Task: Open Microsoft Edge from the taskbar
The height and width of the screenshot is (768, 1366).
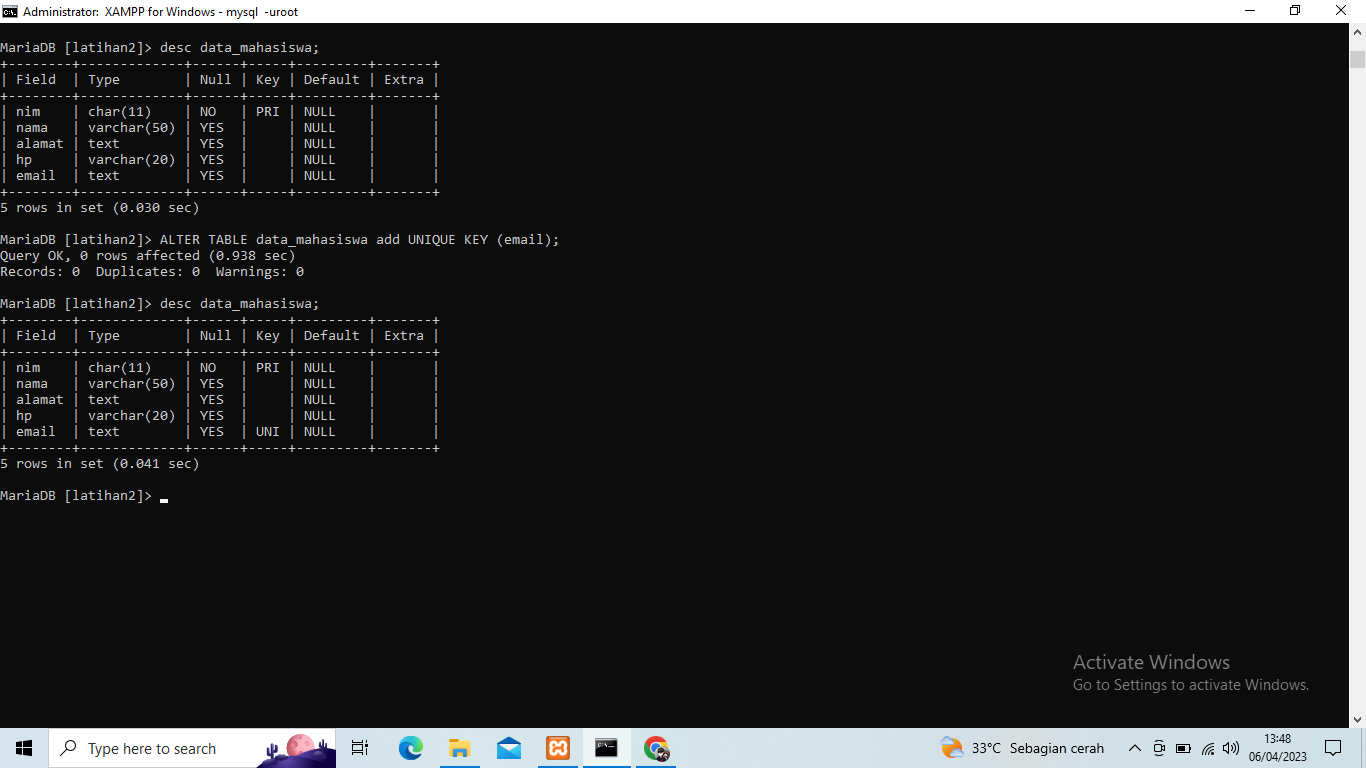Action: 411,748
